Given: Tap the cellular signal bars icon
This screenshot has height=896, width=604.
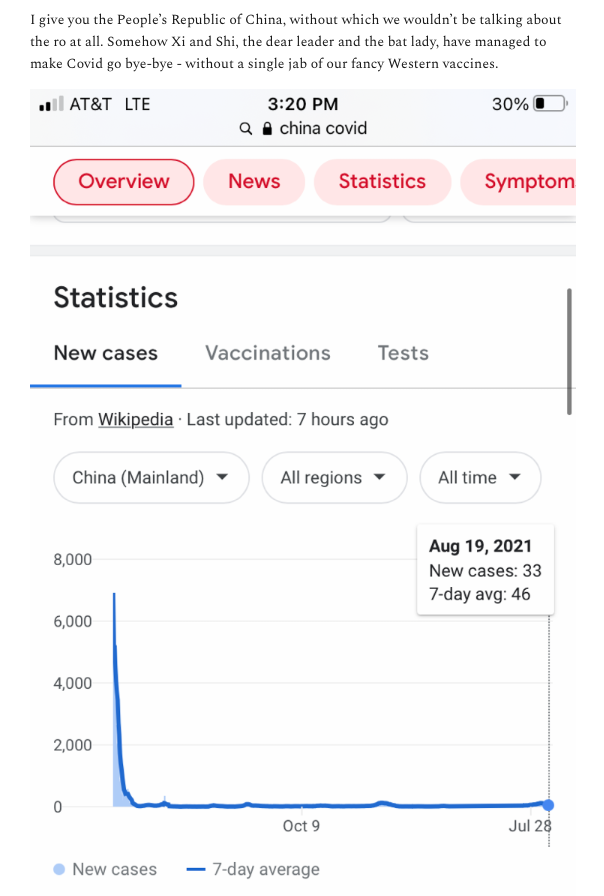Looking at the screenshot, I should pos(51,104).
